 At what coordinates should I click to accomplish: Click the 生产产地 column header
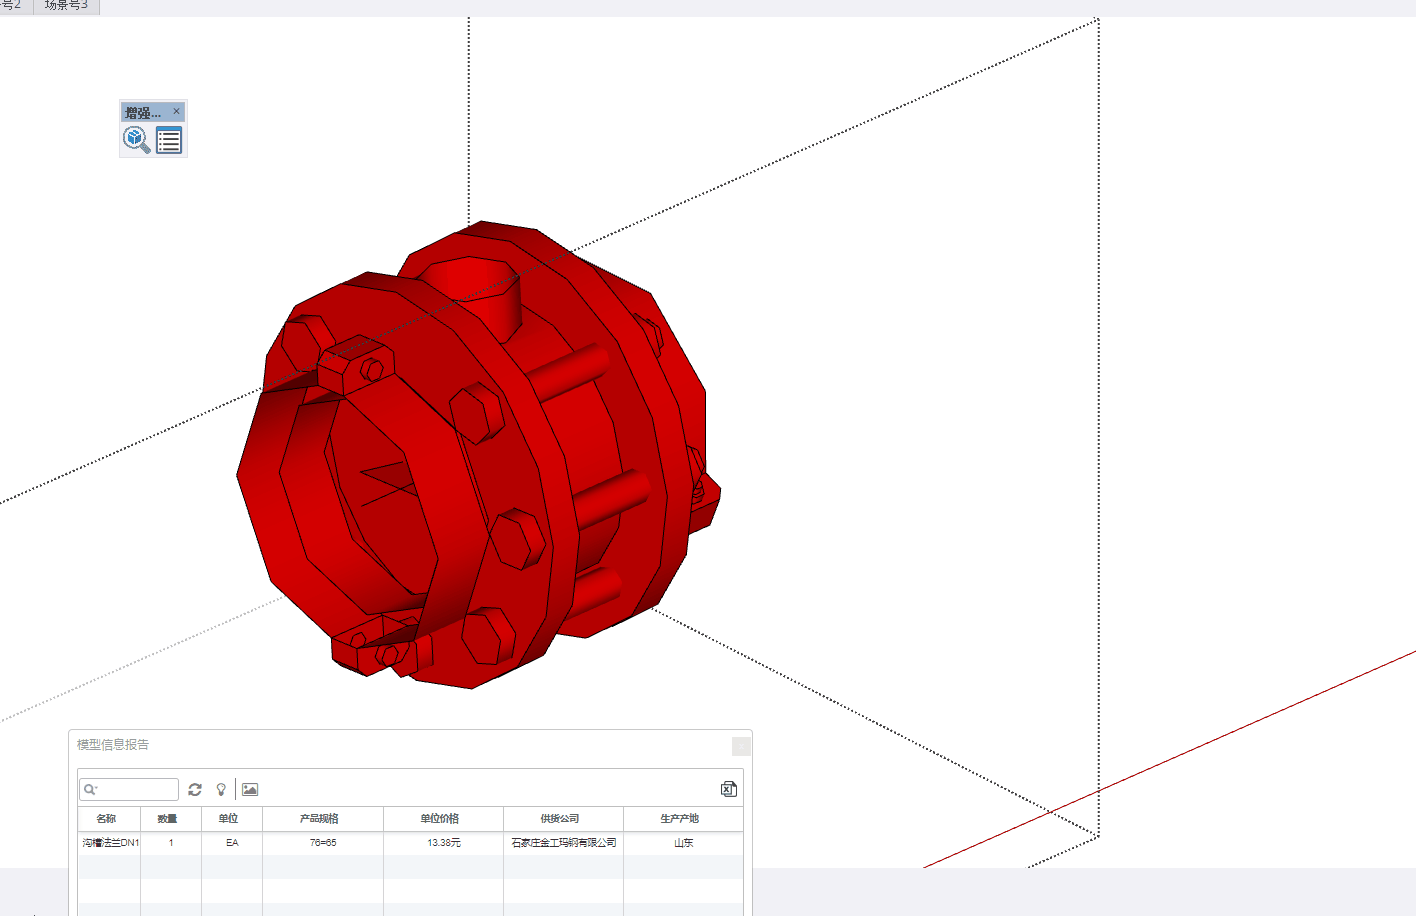680,819
